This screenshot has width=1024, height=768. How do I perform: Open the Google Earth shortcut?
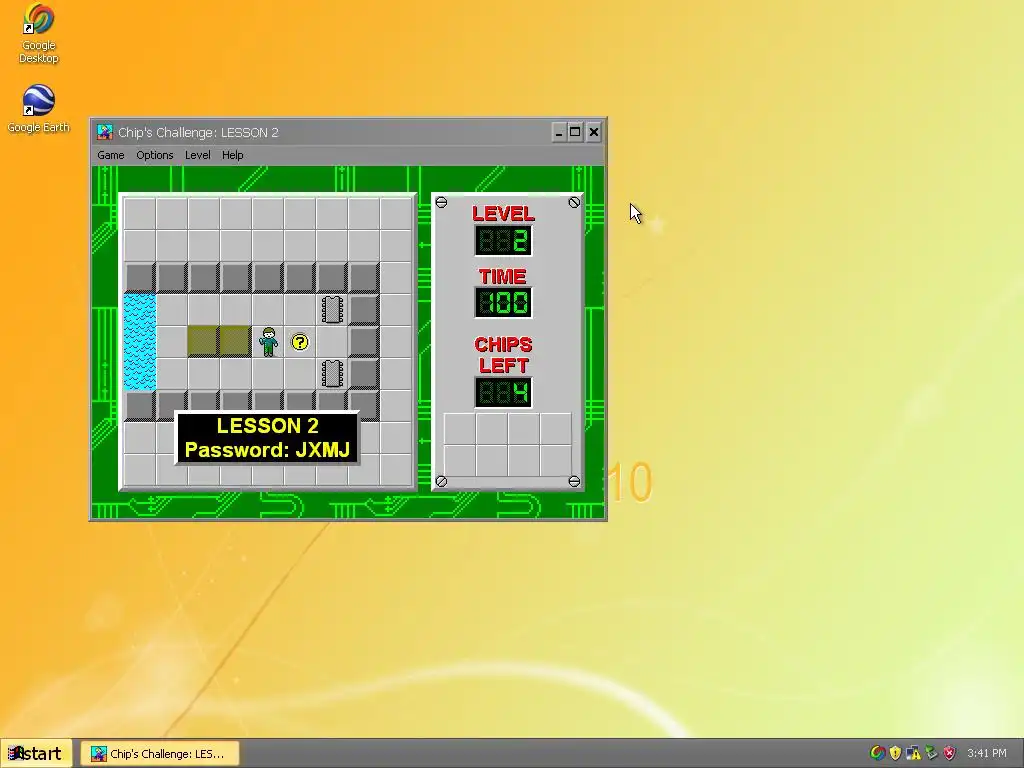click(x=39, y=109)
